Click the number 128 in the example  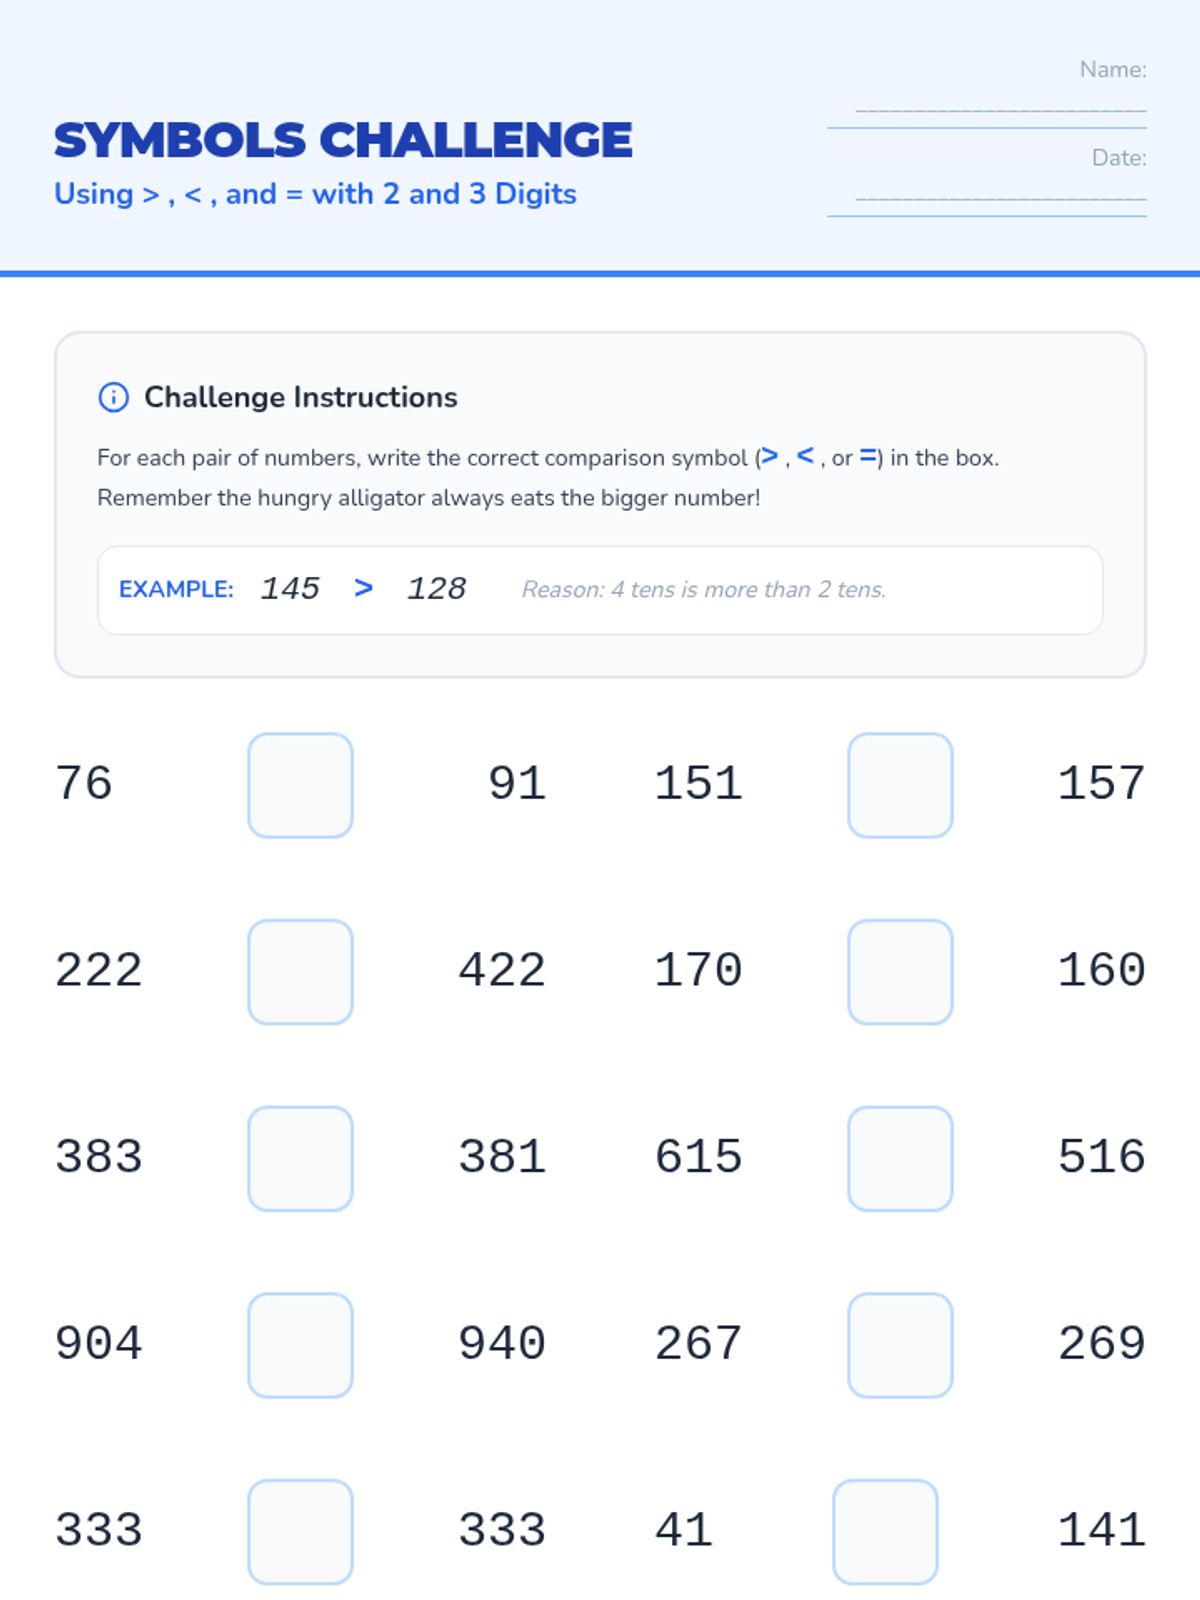(x=437, y=588)
